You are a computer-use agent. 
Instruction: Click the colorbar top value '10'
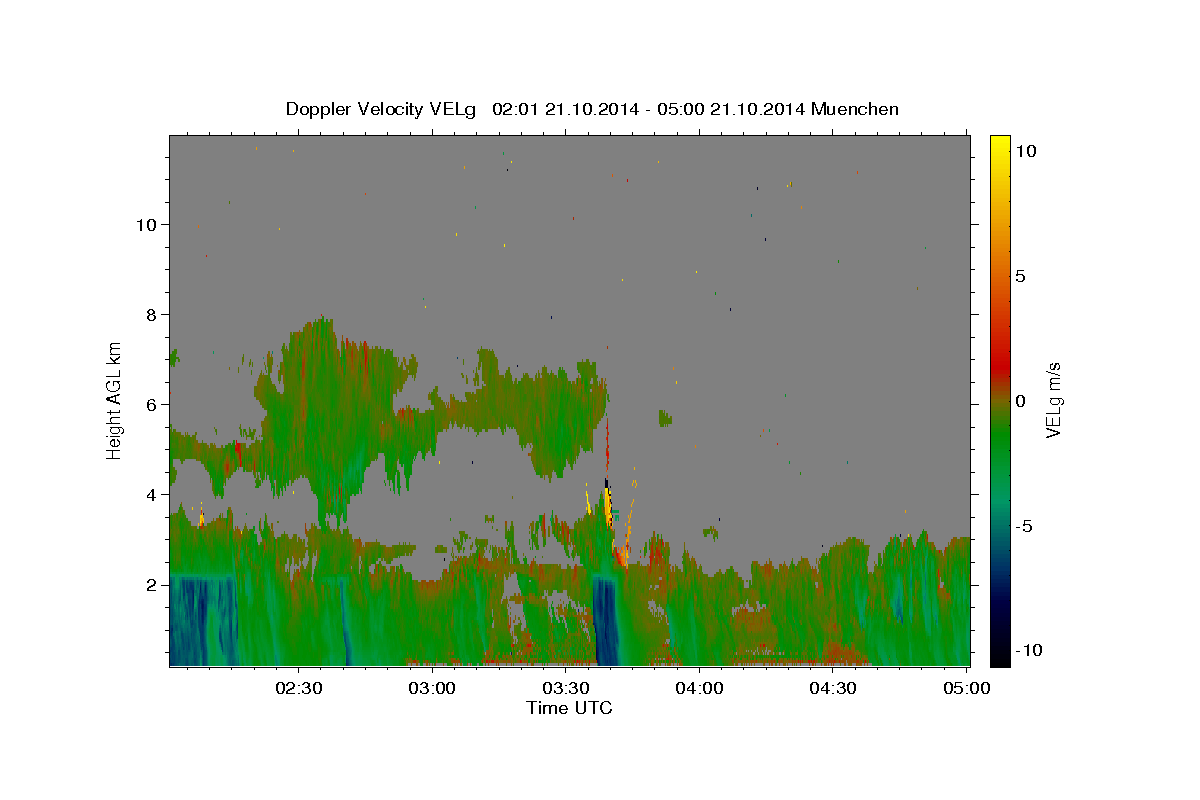point(1024,151)
